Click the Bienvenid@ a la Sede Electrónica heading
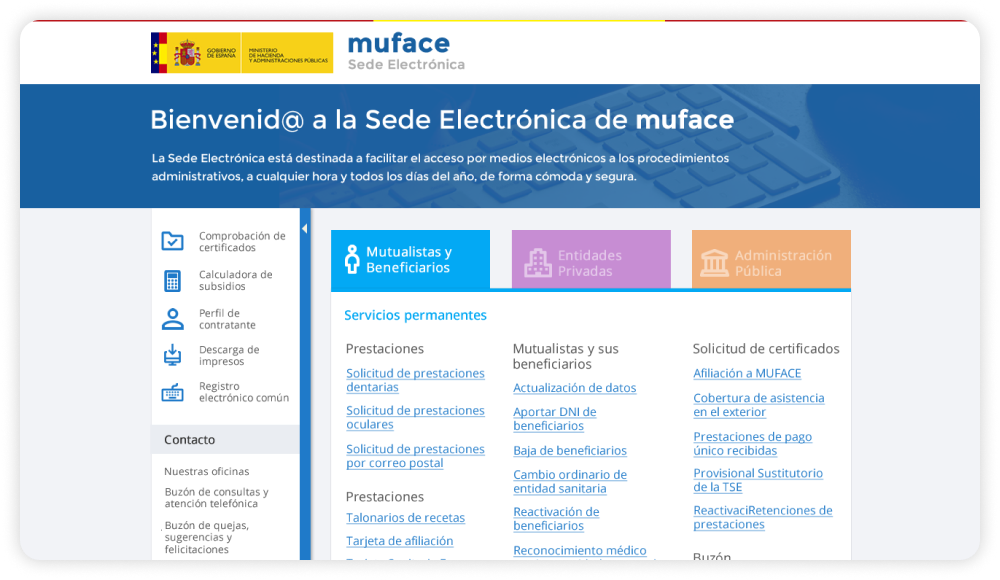1000x580 pixels. coord(442,120)
